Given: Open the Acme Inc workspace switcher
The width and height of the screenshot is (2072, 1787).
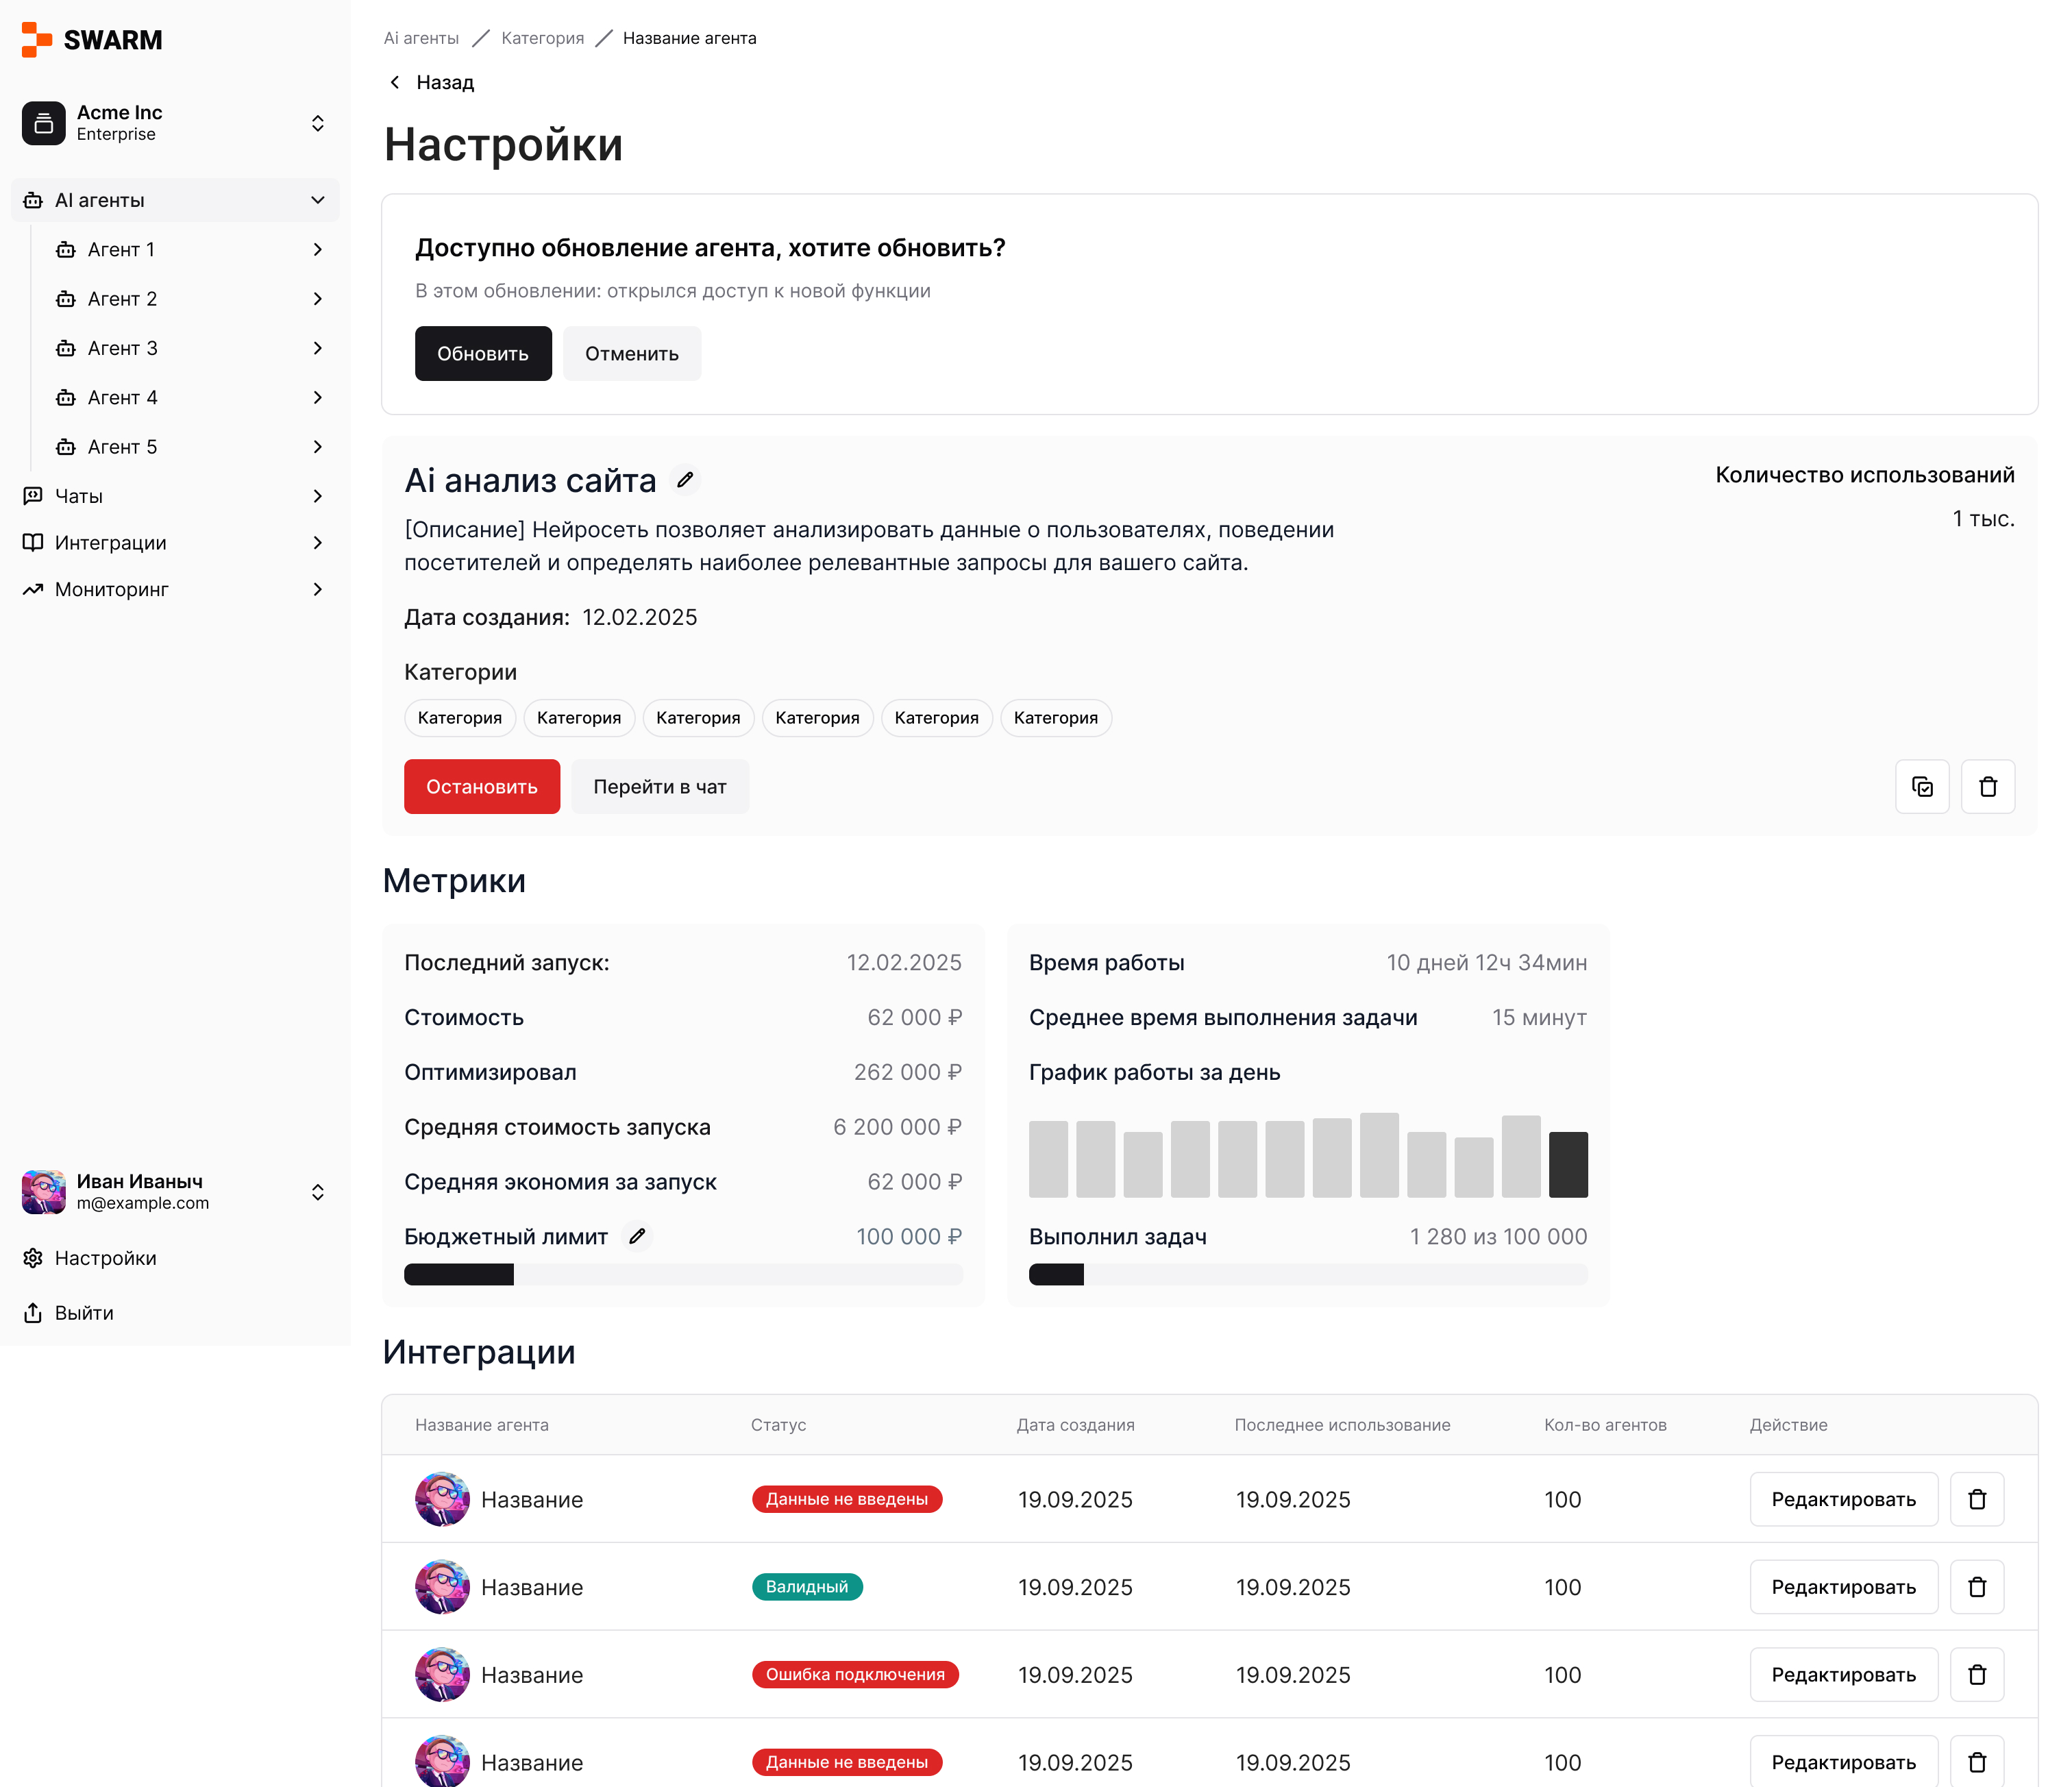Looking at the screenshot, I should tap(175, 123).
